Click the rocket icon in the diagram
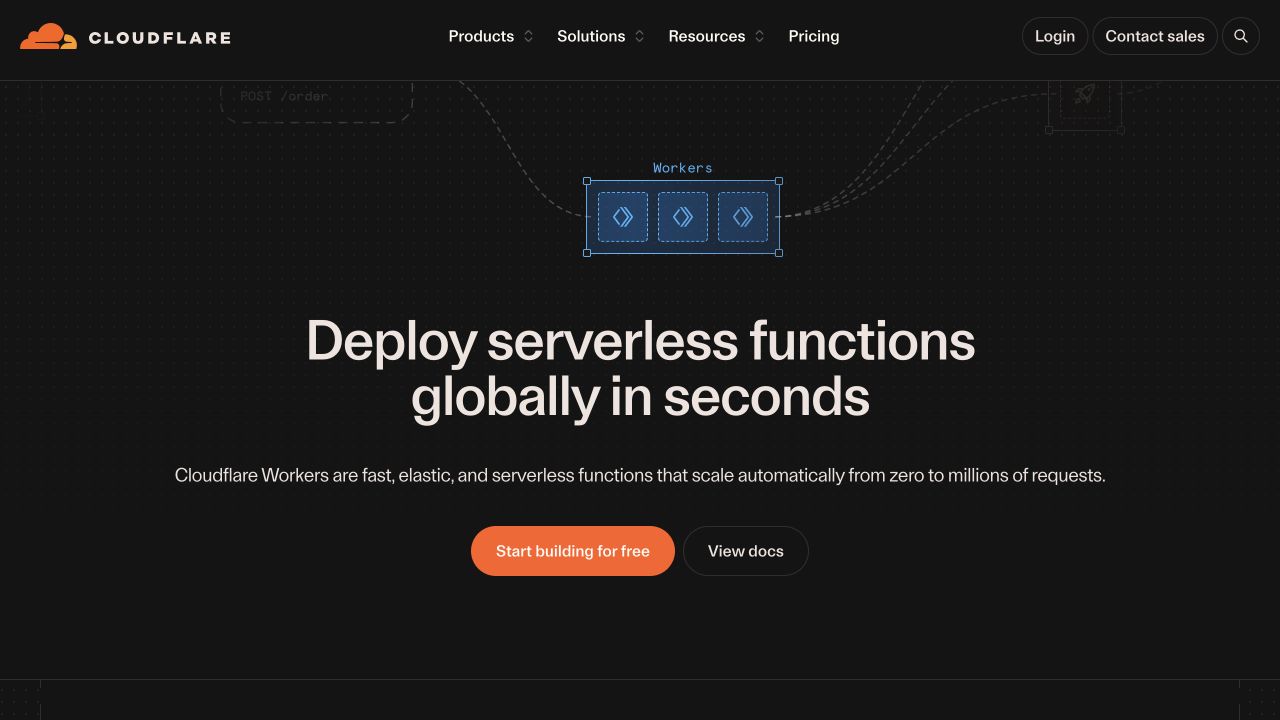 [x=1085, y=94]
